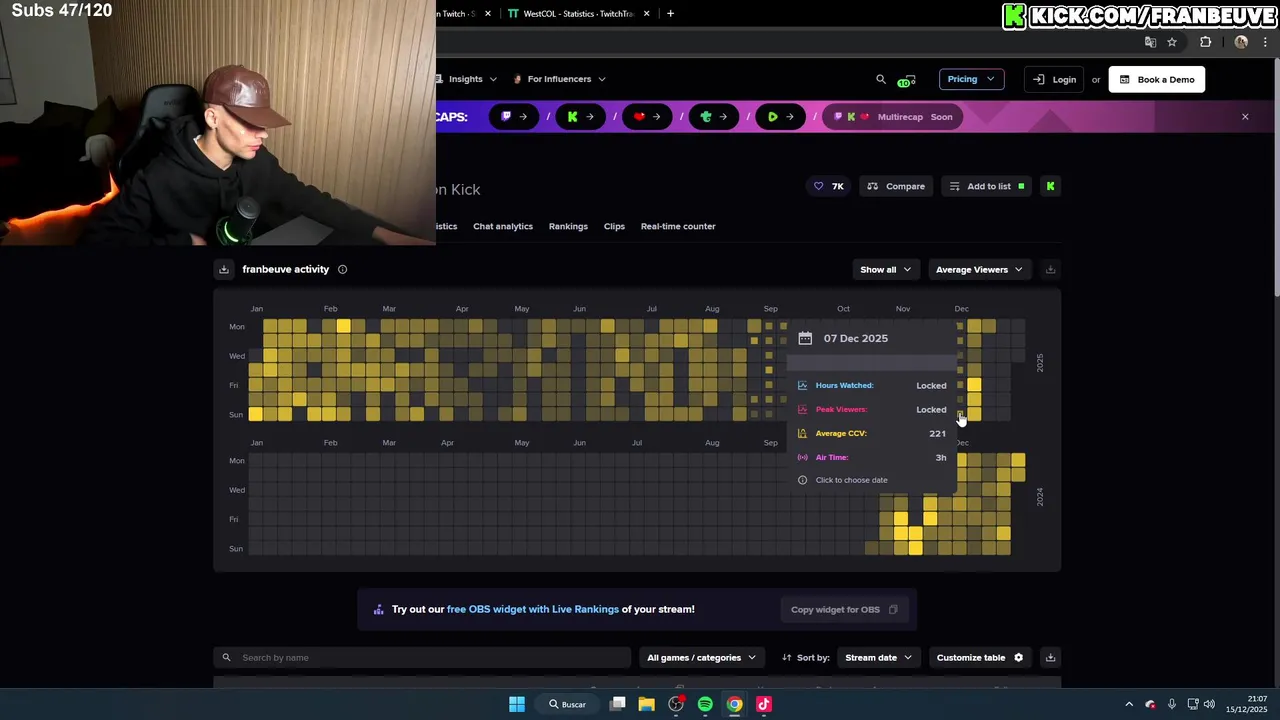This screenshot has width=1280, height=720.
Task: Click the Compare button
Action: coord(896,186)
